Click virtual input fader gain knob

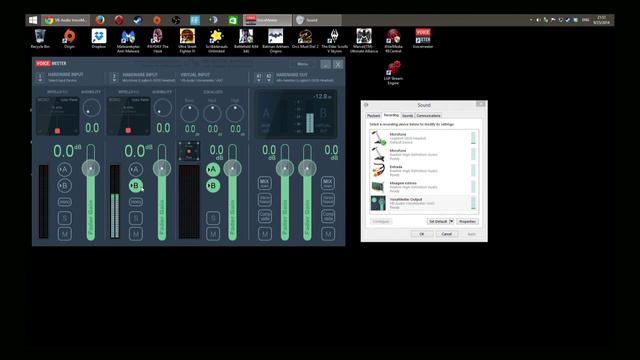click(x=233, y=168)
